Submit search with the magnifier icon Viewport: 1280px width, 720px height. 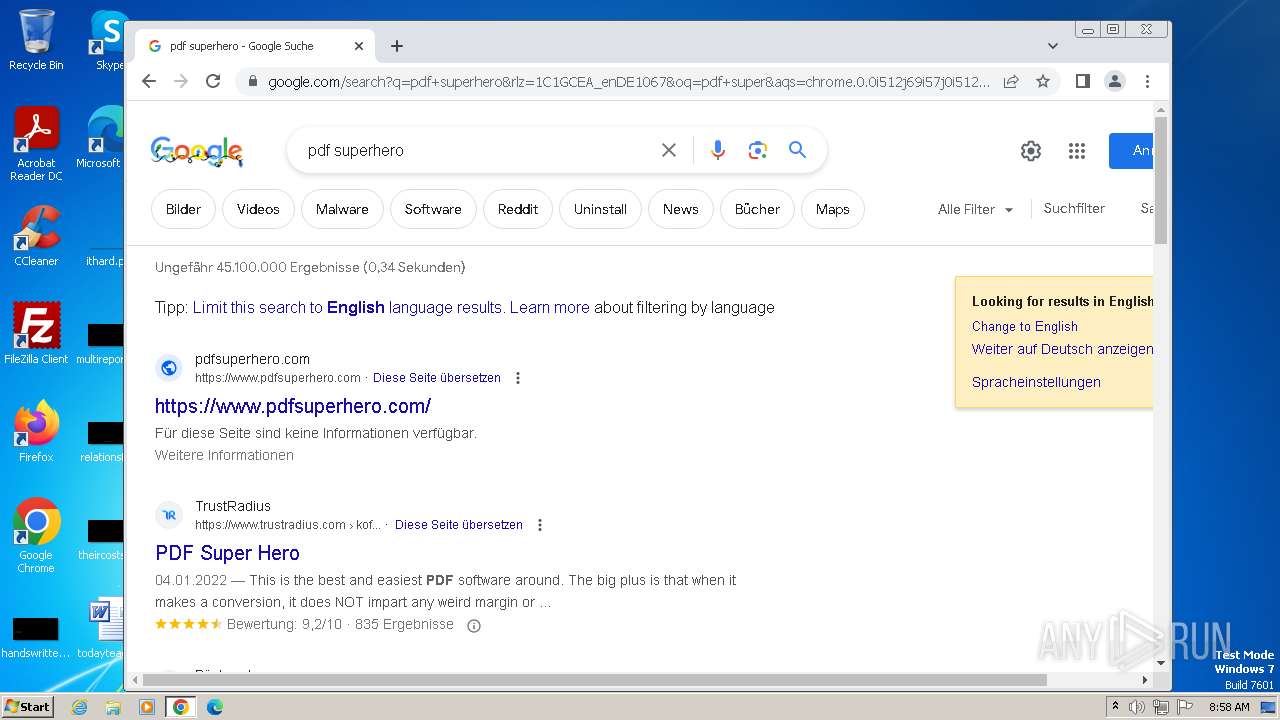[797, 150]
